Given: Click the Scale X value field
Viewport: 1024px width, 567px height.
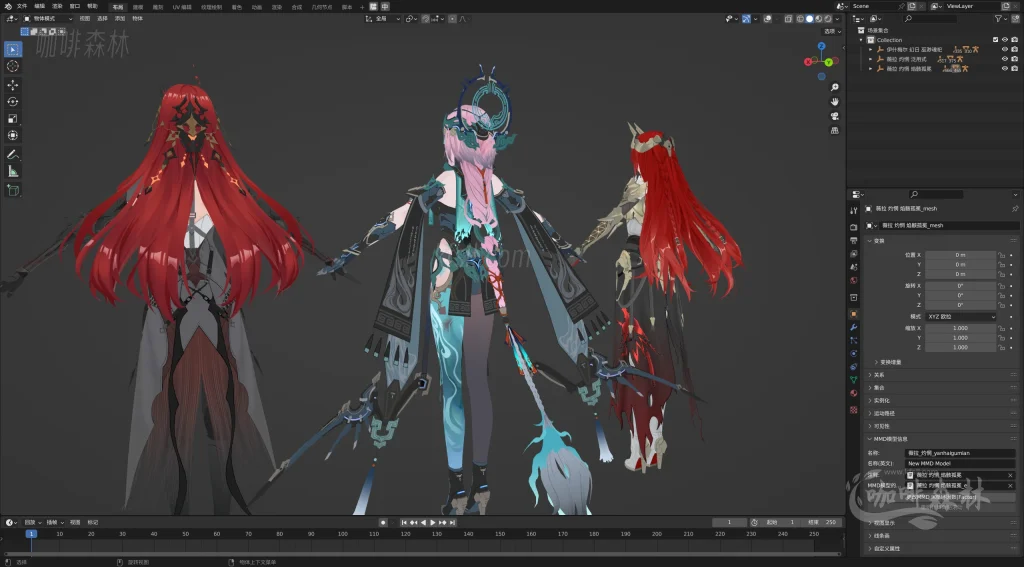Looking at the screenshot, I should pos(961,328).
